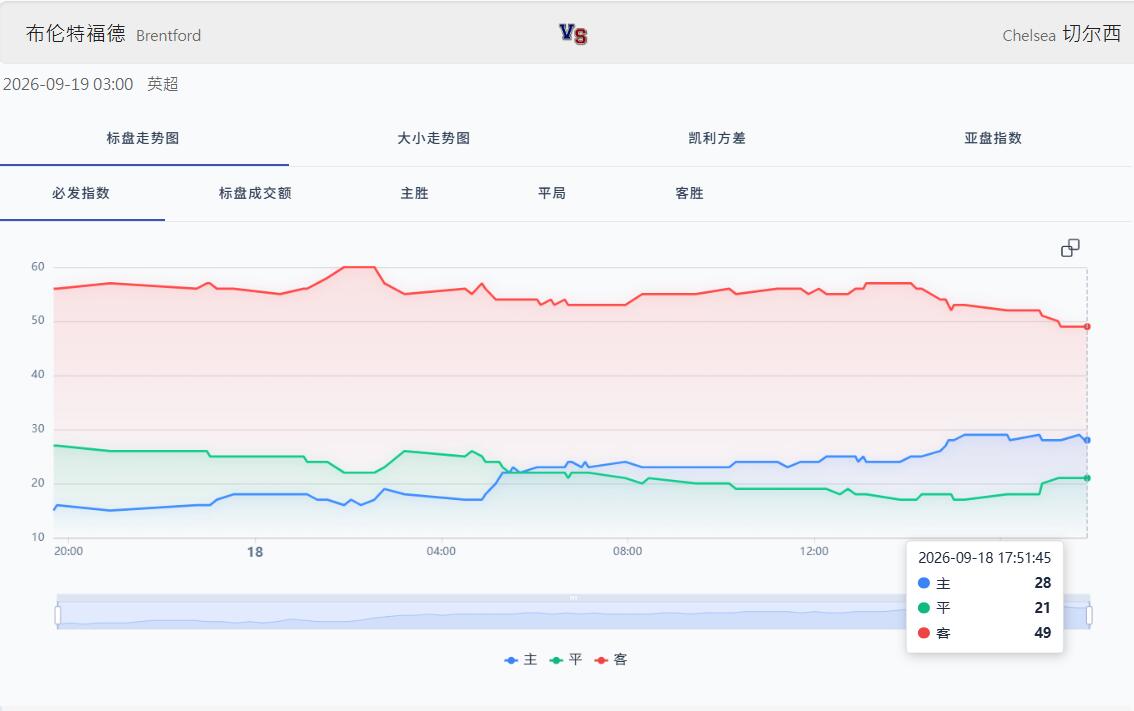Viewport: 1134px width, 711px height.
Task: Open the 凯利方差 tab
Action: click(717, 138)
